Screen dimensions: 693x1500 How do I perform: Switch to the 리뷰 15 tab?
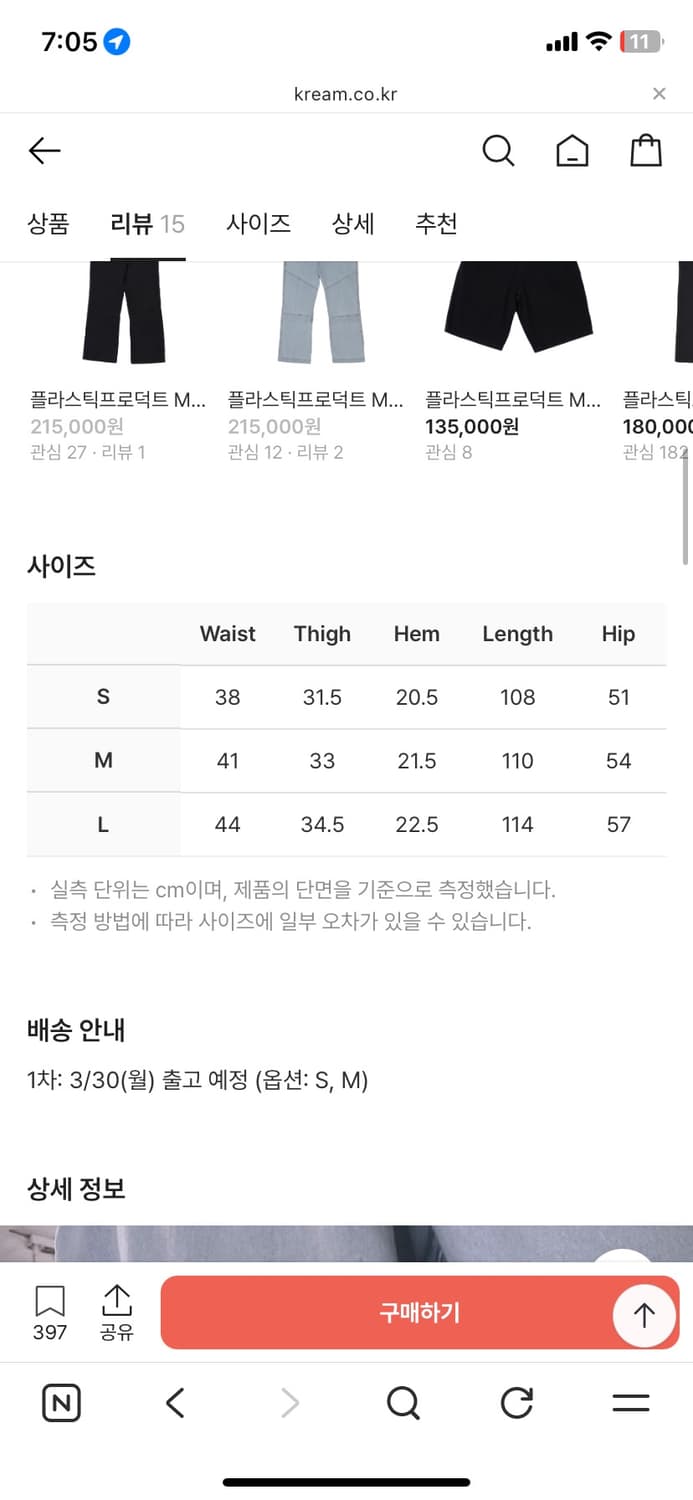(147, 224)
